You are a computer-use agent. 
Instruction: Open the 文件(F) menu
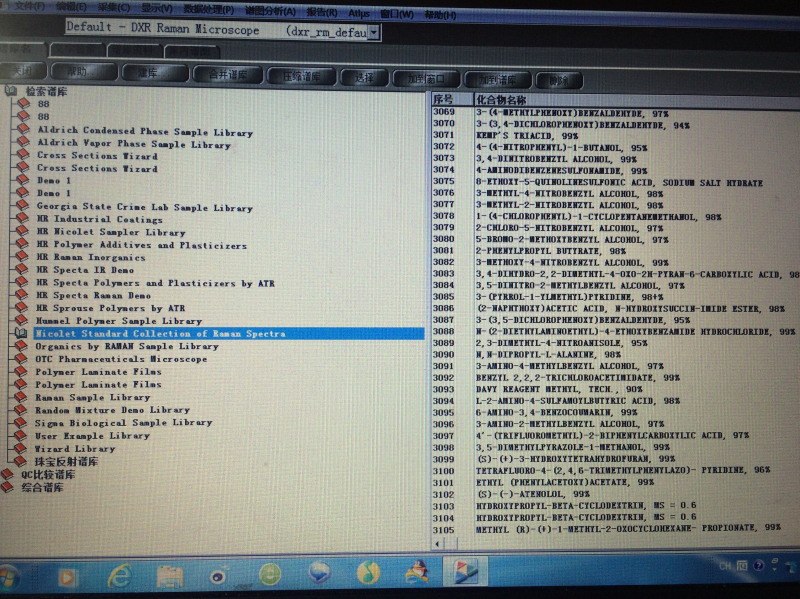(x=30, y=6)
